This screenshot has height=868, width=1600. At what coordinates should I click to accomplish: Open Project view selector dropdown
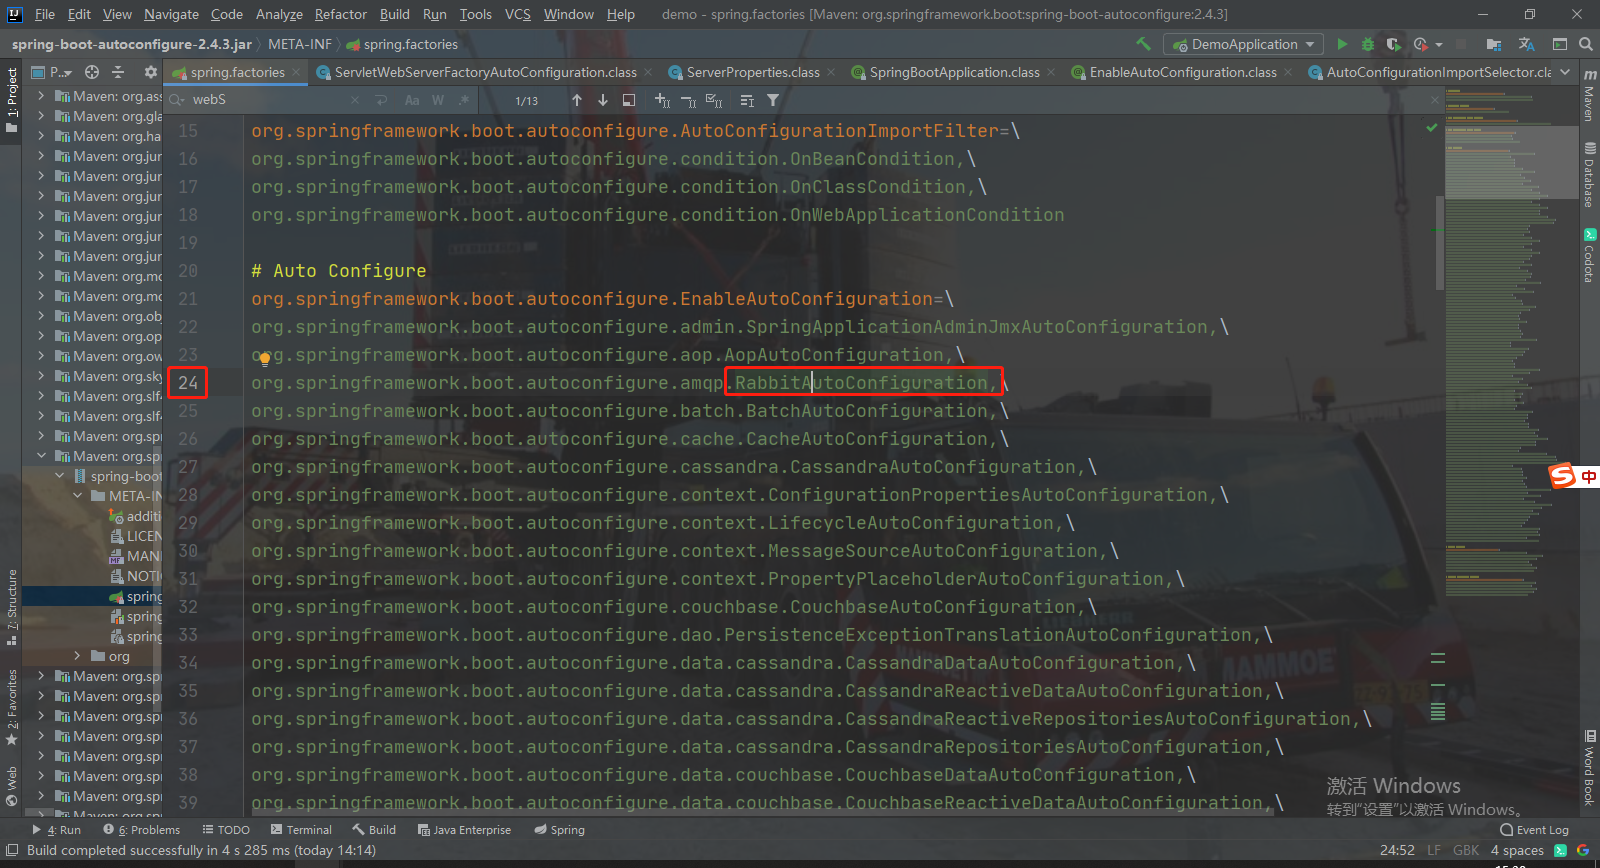(52, 72)
